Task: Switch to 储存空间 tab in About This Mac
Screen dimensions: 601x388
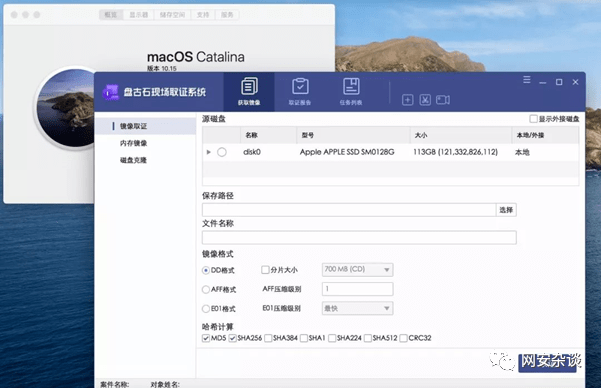Action: pos(172,15)
